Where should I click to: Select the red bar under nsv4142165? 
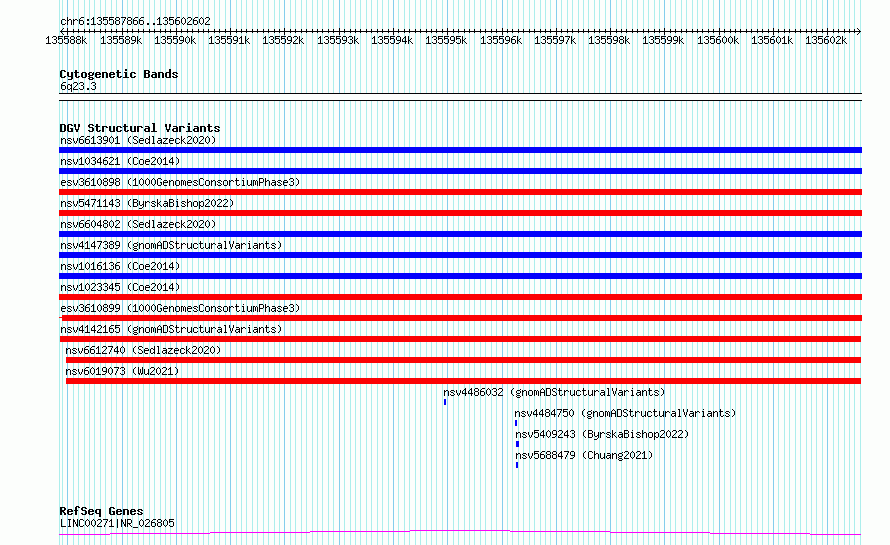(x=460, y=339)
